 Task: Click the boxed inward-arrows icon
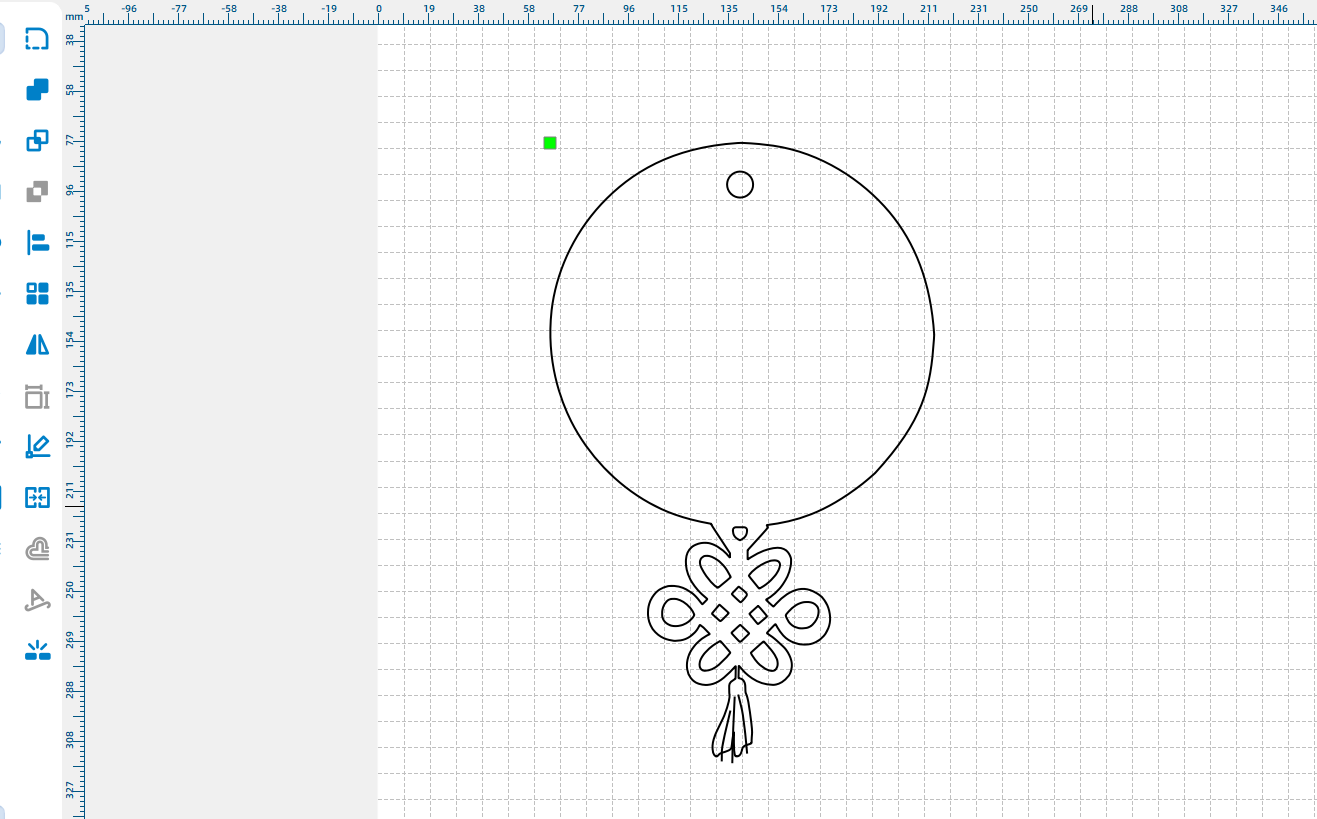(x=37, y=497)
